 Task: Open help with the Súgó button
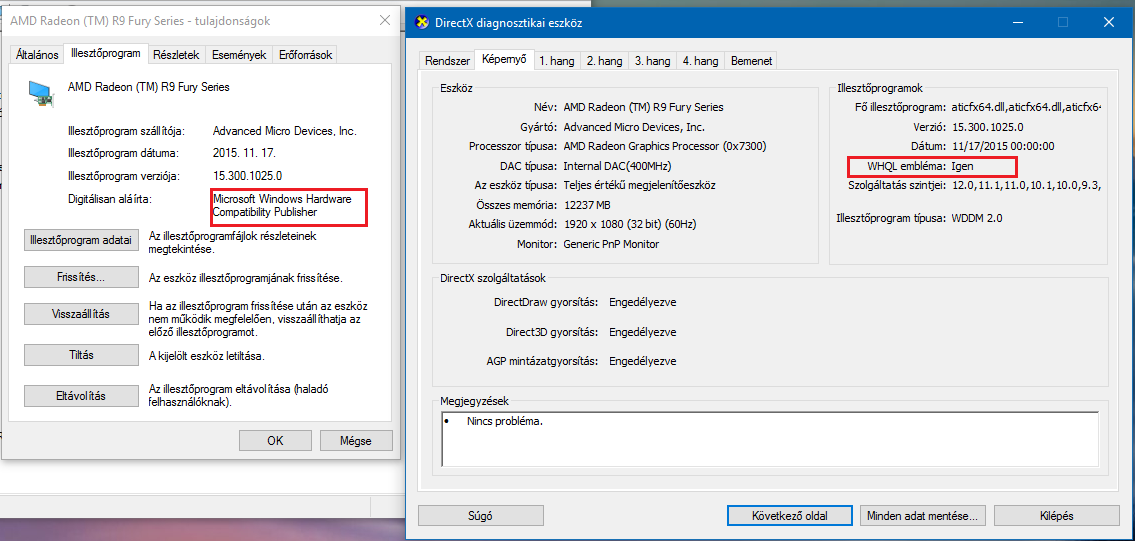481,516
